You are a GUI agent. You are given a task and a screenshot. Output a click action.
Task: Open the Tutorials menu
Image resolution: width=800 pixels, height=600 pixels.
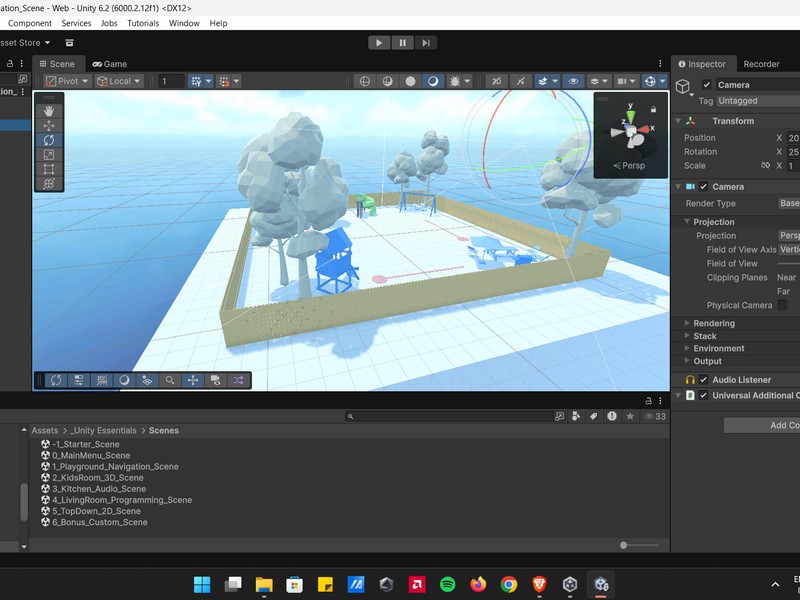(x=143, y=23)
